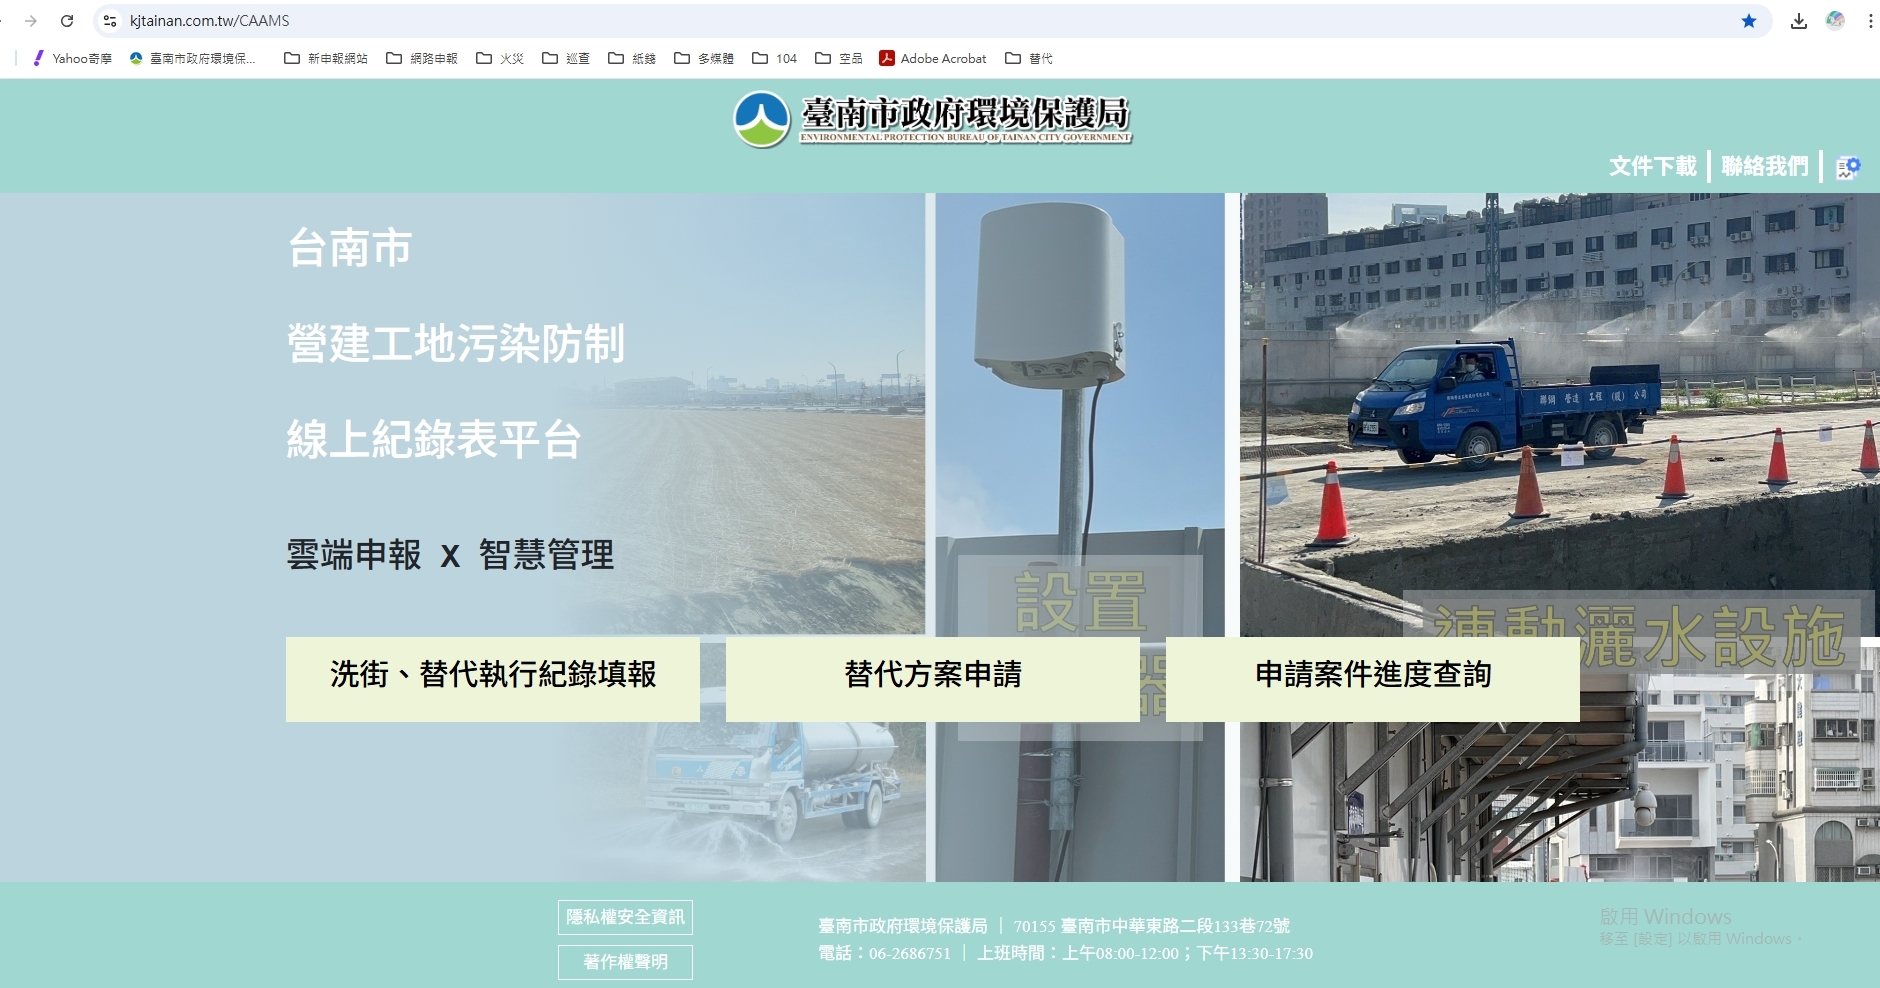Open the Chrome downloads icon
The height and width of the screenshot is (988, 1880).
pyautogui.click(x=1799, y=21)
